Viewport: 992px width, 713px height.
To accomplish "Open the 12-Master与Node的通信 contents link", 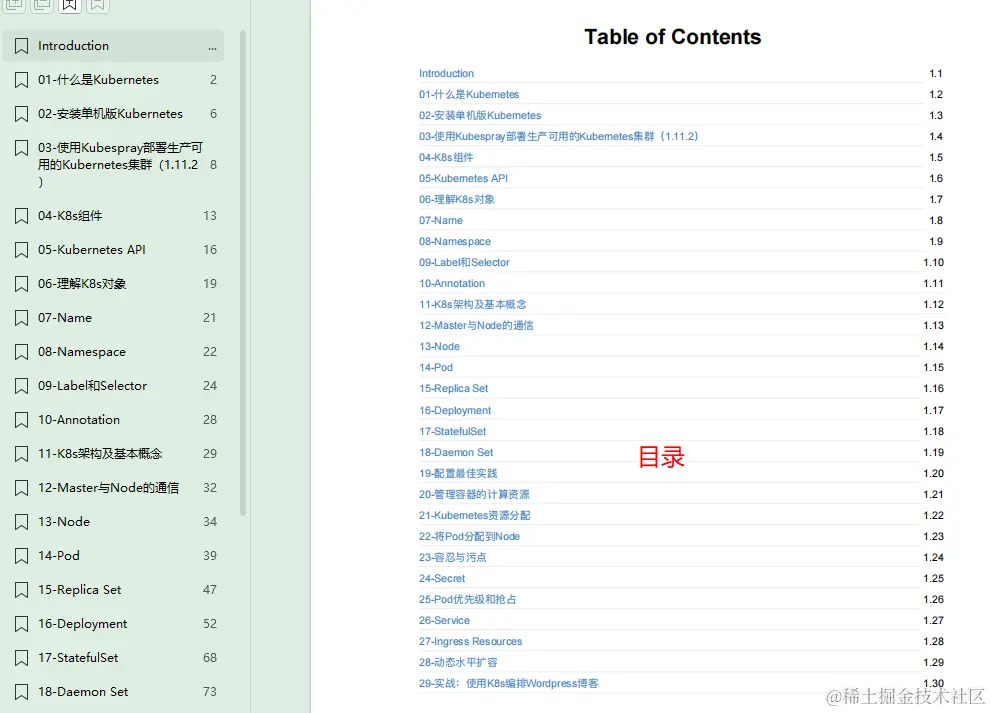I will pyautogui.click(x=476, y=325).
